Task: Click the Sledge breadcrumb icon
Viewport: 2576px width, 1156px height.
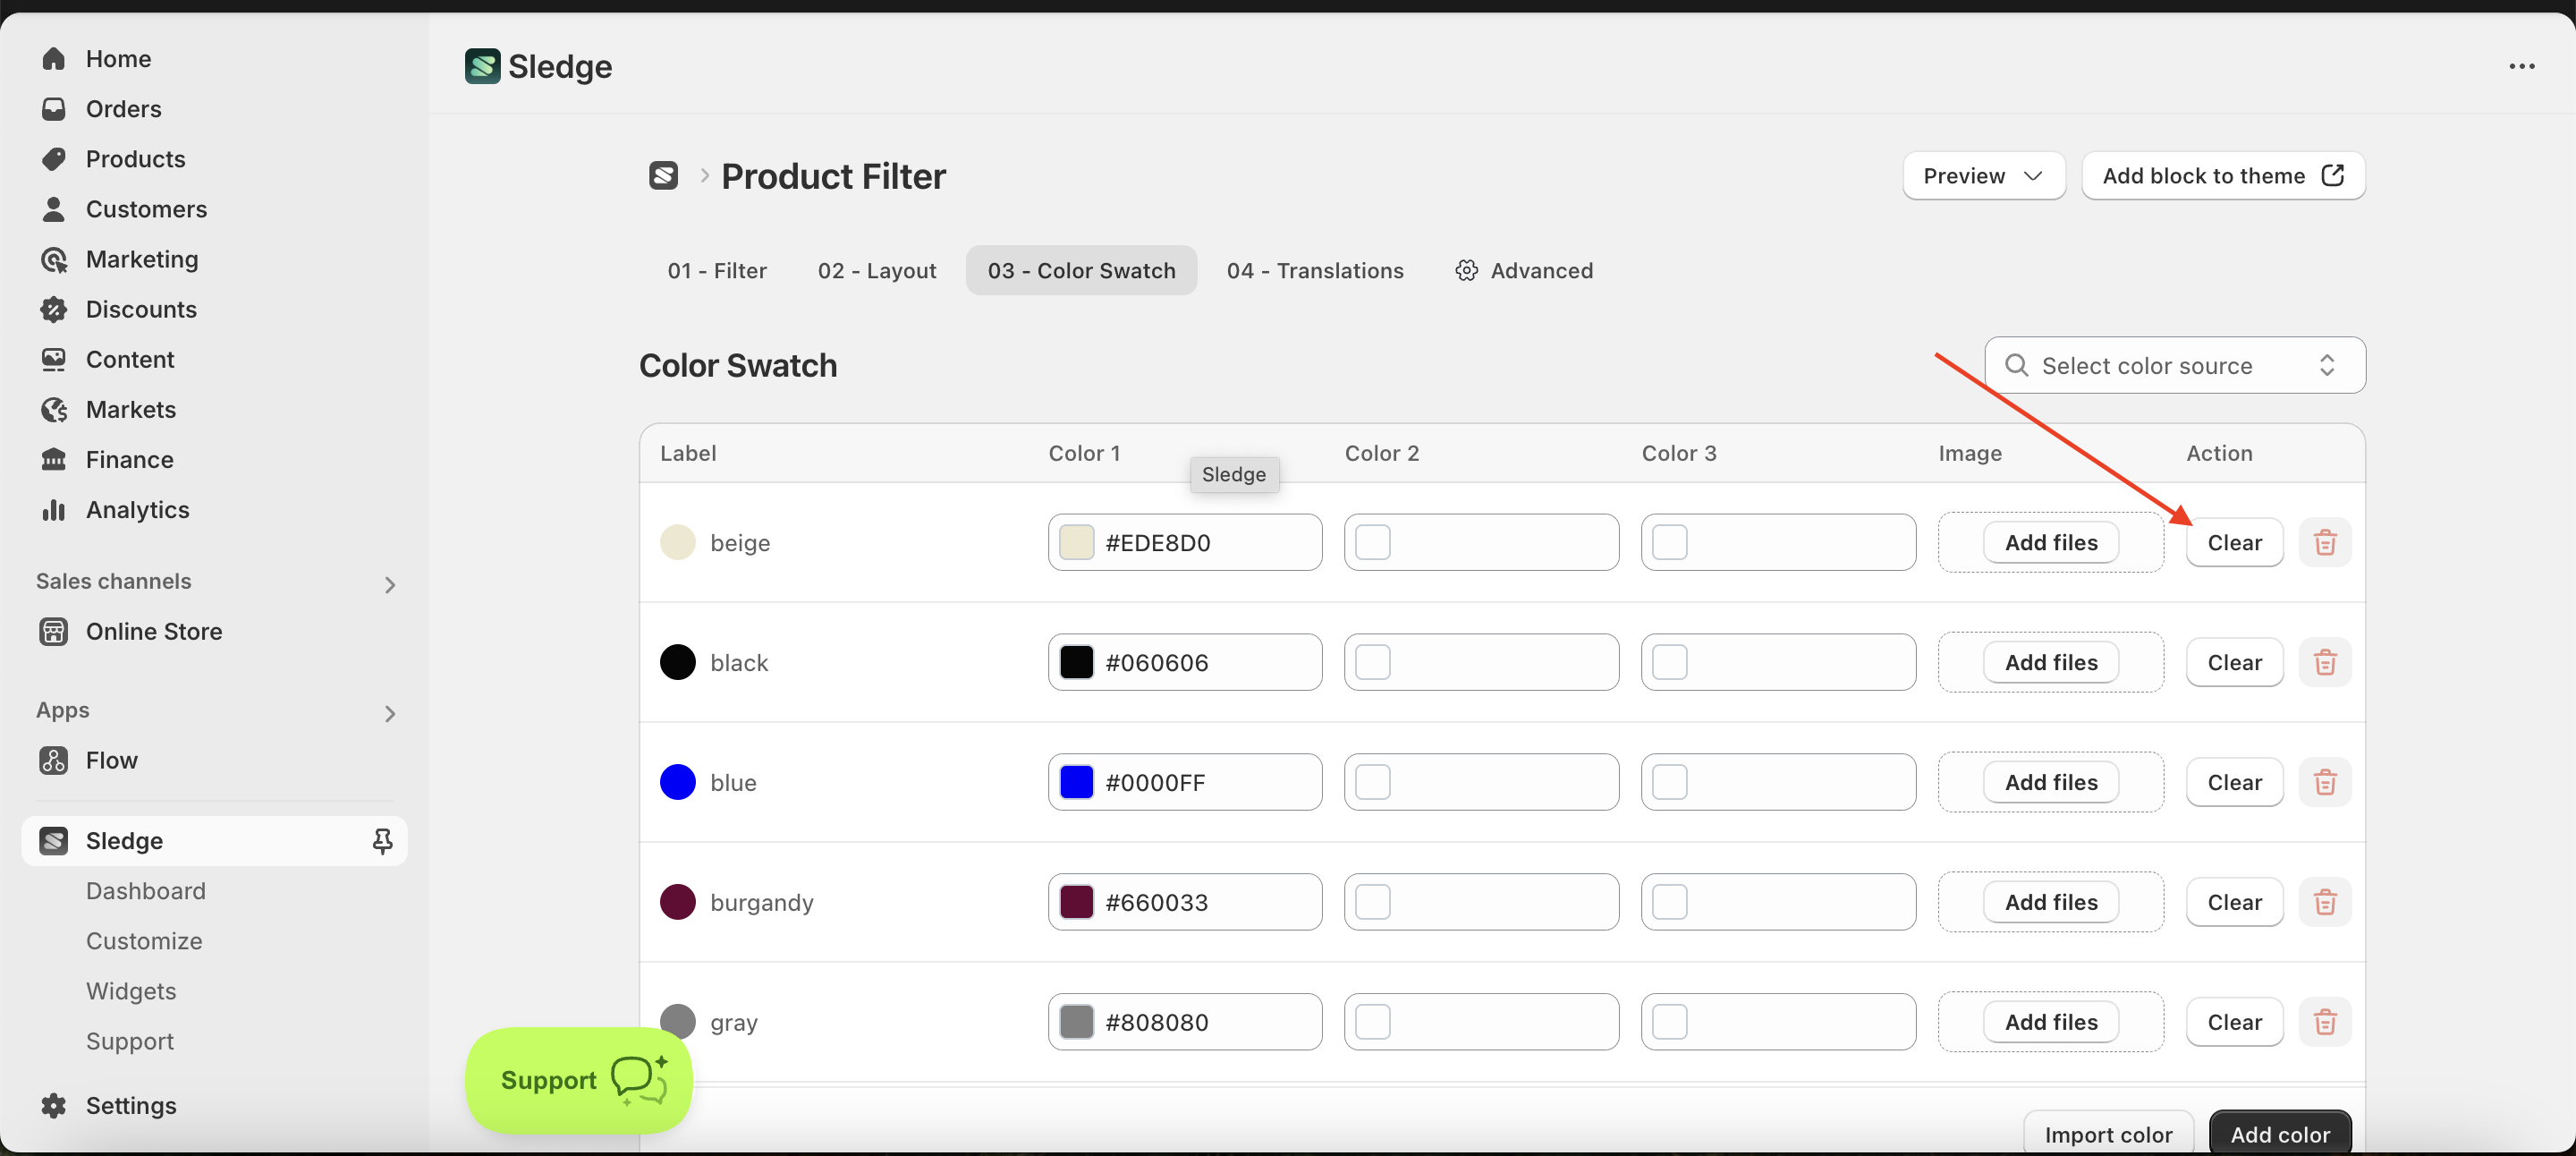Action: (x=664, y=176)
